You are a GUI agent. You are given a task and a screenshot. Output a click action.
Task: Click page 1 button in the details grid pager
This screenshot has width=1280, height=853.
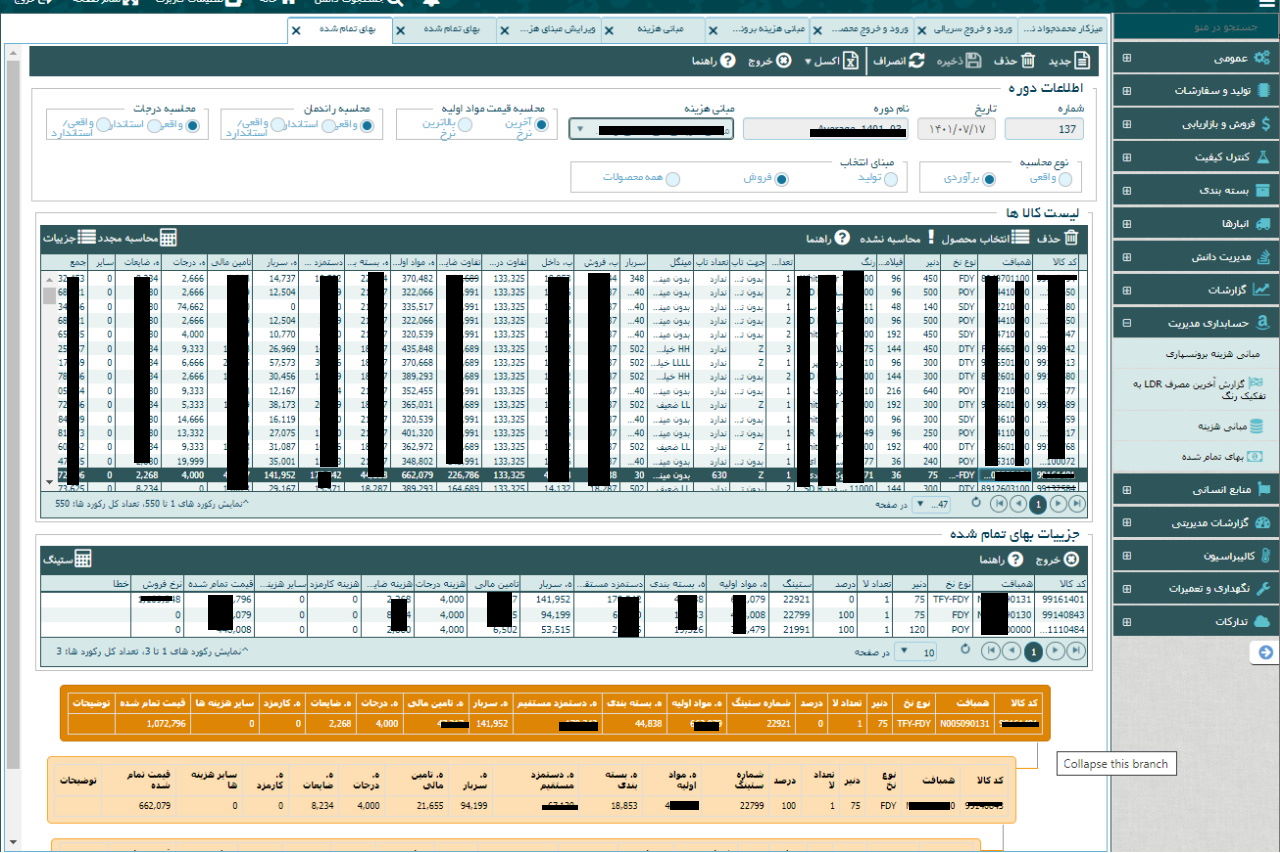1035,651
